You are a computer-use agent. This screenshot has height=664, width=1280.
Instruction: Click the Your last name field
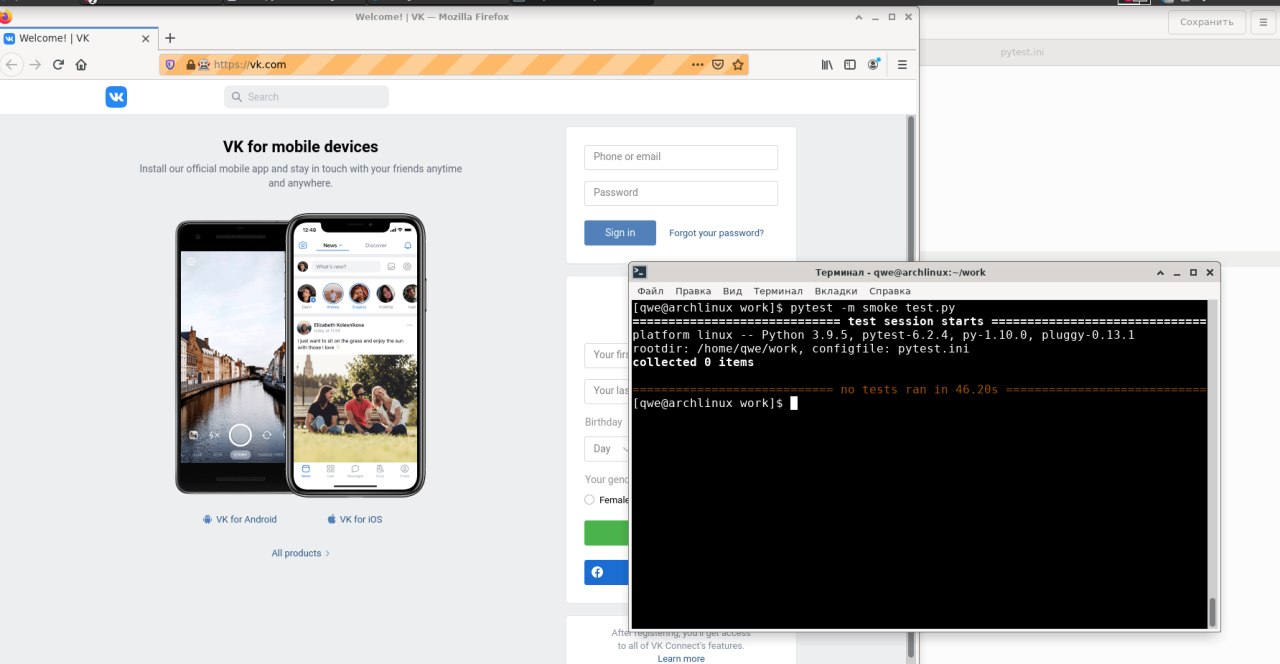click(607, 391)
